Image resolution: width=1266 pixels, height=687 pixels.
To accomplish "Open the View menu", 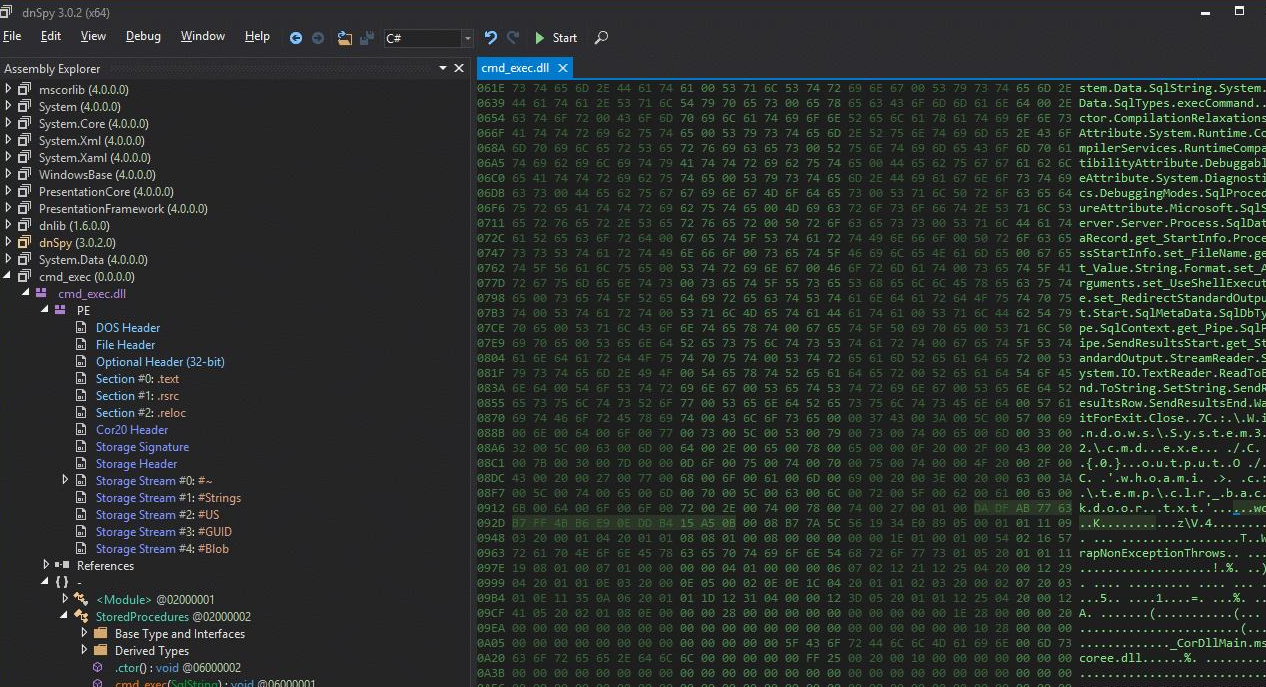I will (93, 37).
